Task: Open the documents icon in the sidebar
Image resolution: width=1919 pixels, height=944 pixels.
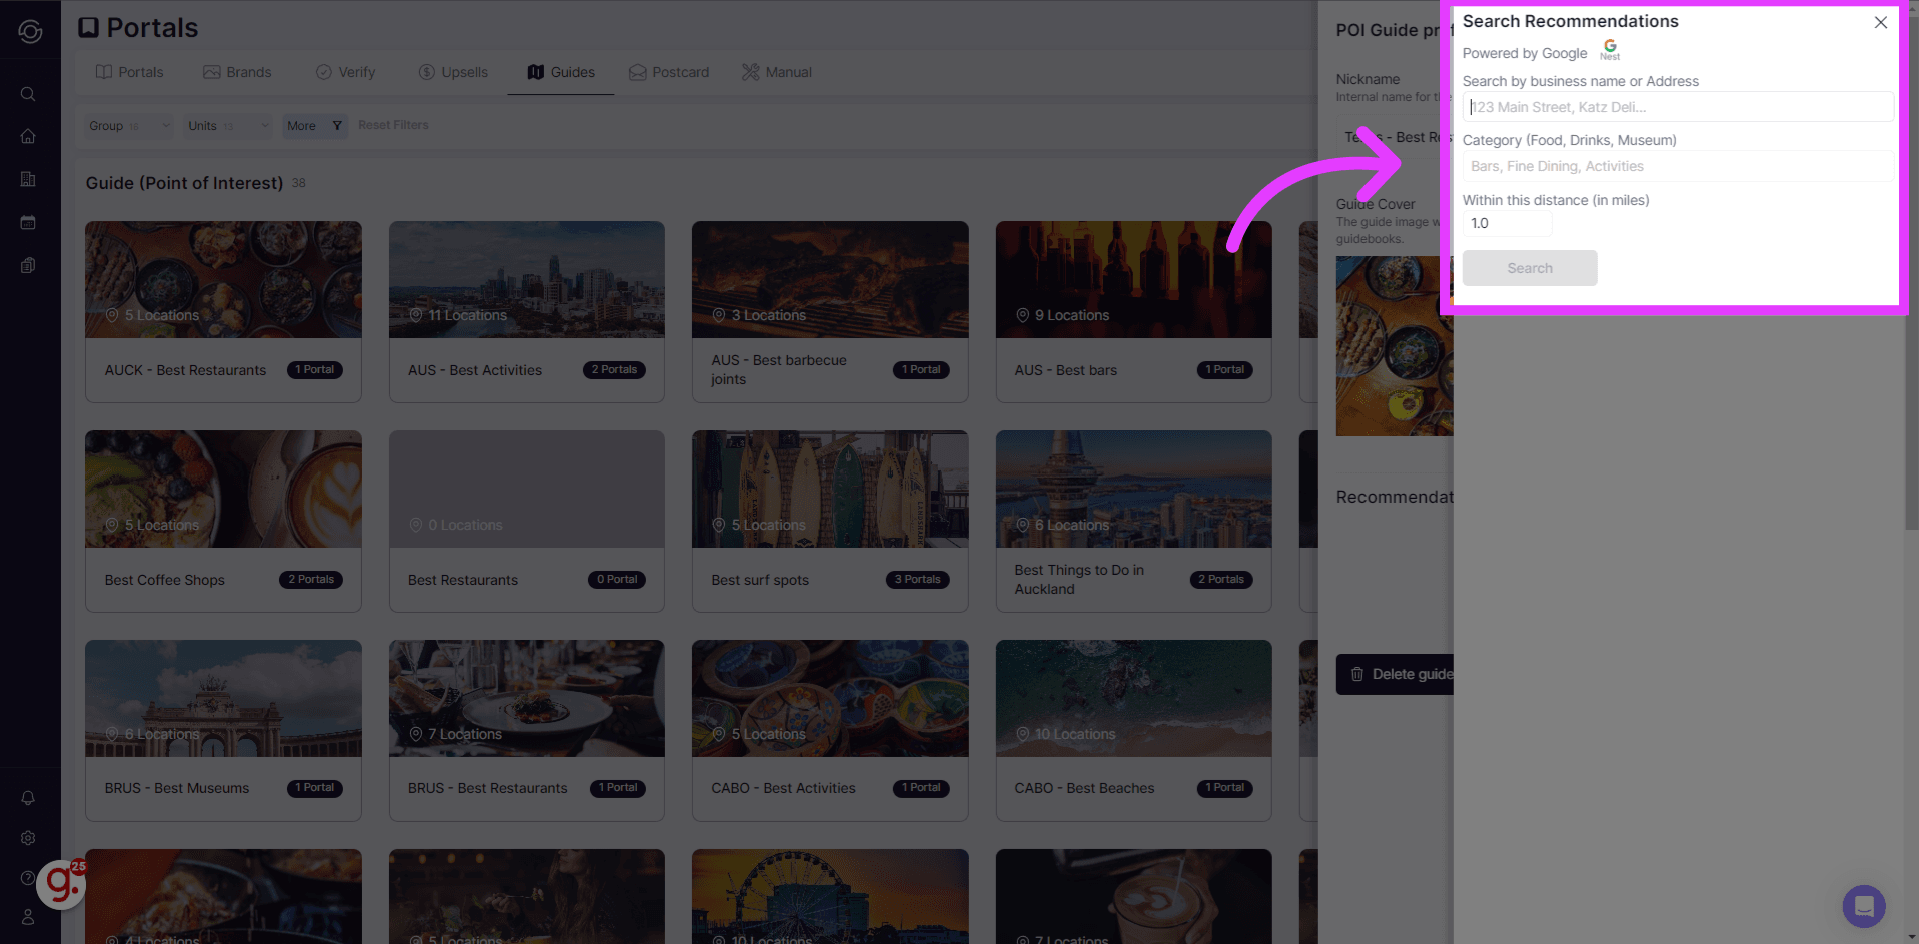Action: point(28,264)
